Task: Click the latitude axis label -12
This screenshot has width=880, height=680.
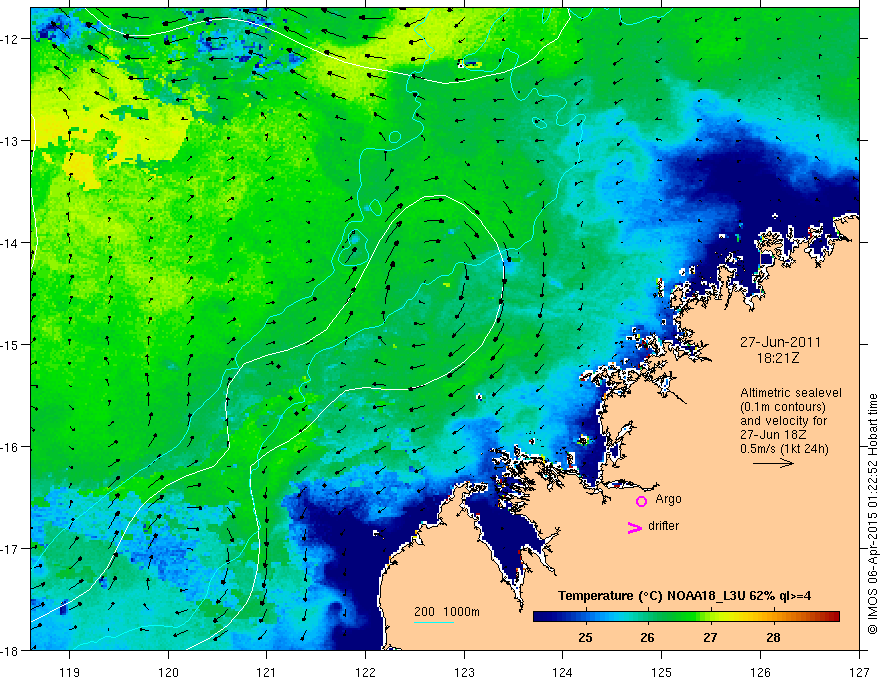Action: pos(11,39)
